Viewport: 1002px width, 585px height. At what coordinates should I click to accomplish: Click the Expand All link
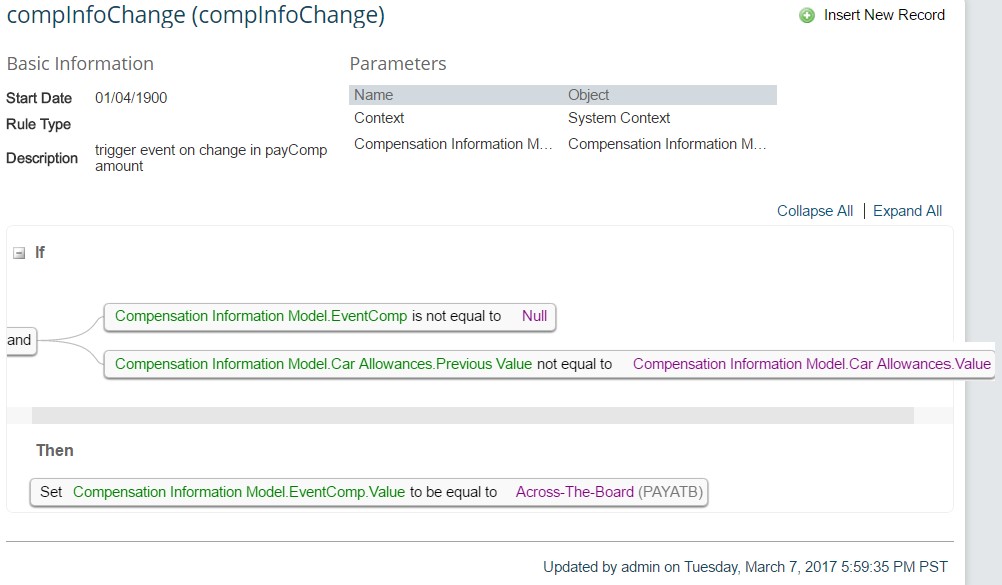[x=907, y=211]
